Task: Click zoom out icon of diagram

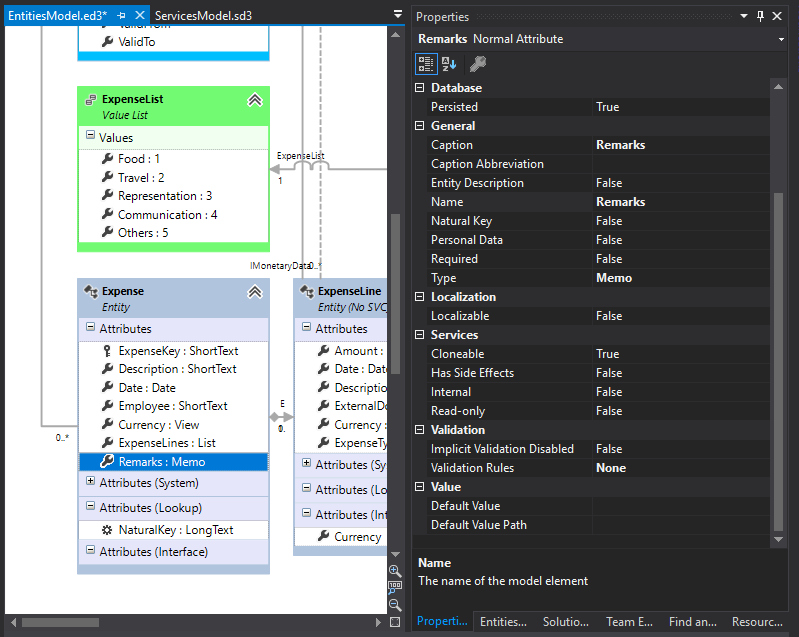Action: click(x=395, y=605)
